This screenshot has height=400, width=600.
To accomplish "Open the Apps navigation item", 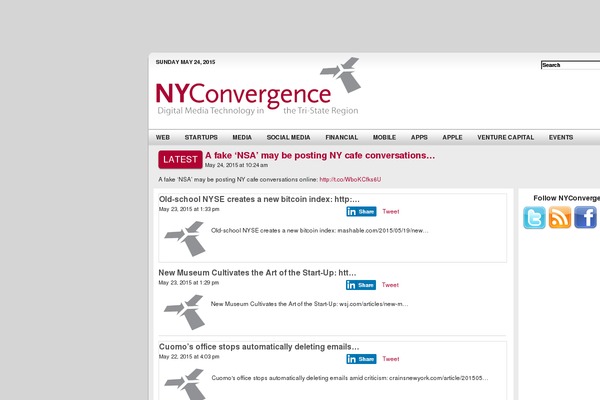I will [419, 137].
